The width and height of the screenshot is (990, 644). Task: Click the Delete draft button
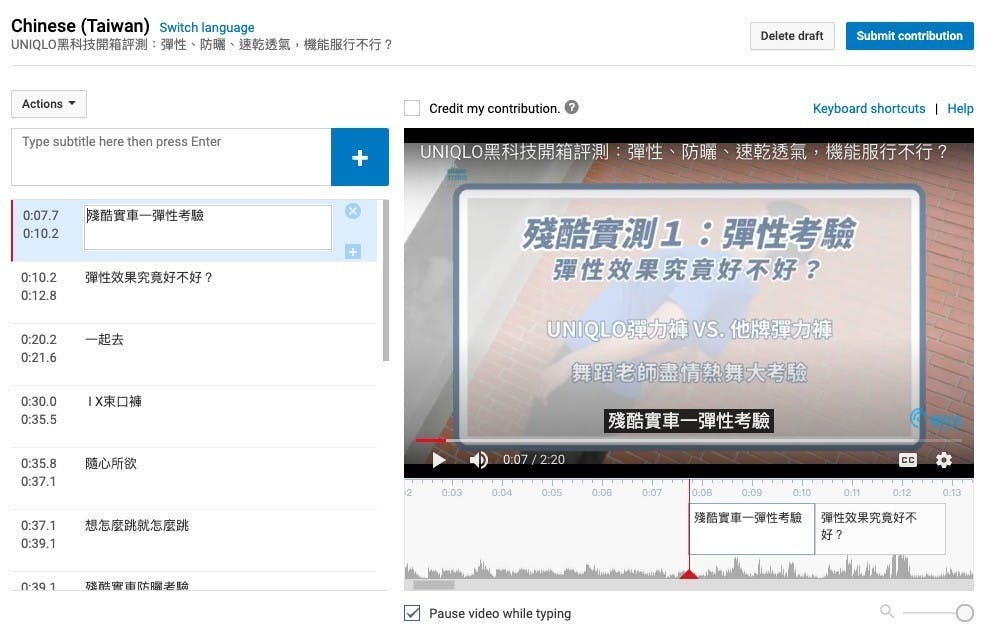[791, 36]
